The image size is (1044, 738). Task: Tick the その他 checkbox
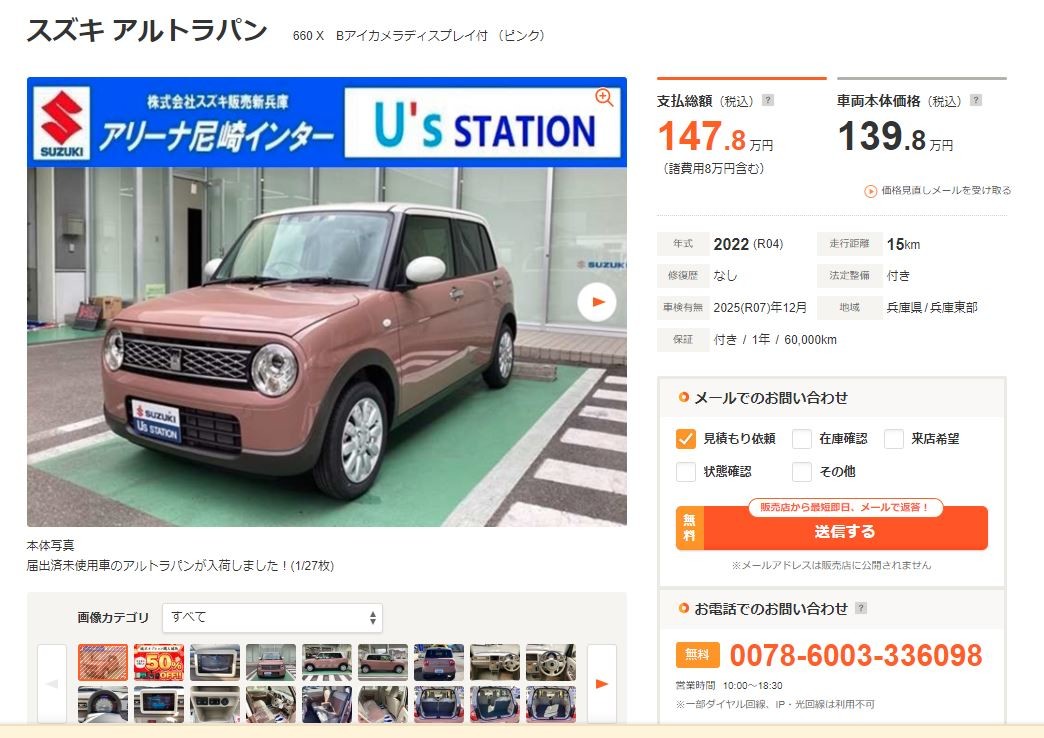[x=802, y=472]
